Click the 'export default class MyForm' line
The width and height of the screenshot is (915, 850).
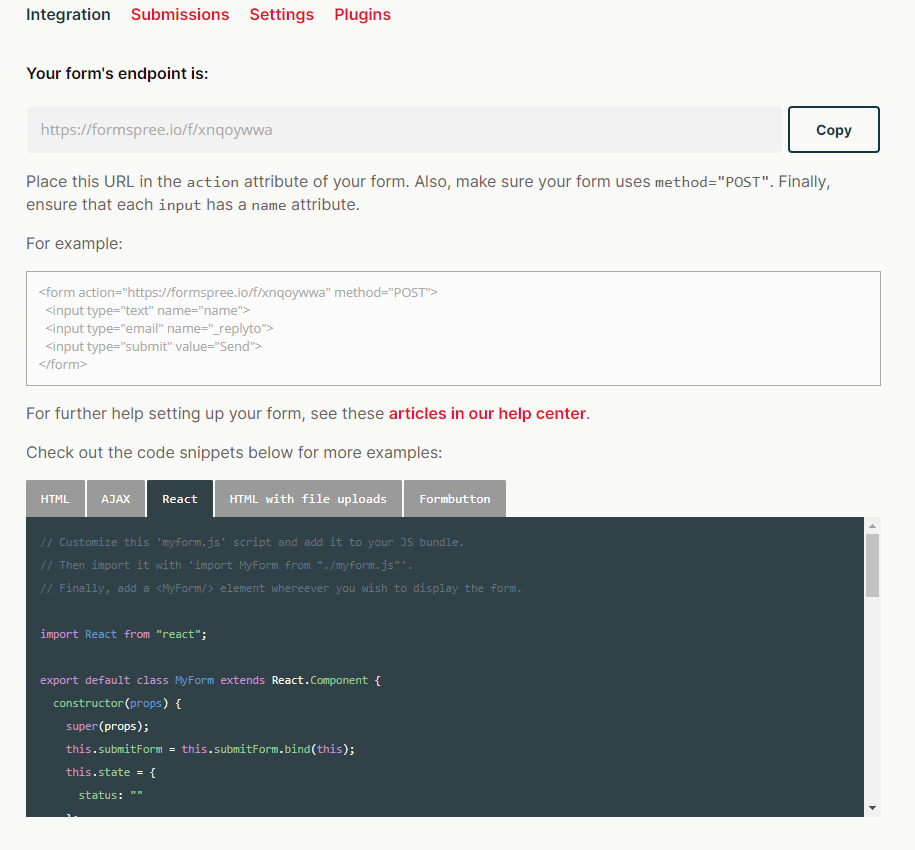pyautogui.click(x=210, y=680)
